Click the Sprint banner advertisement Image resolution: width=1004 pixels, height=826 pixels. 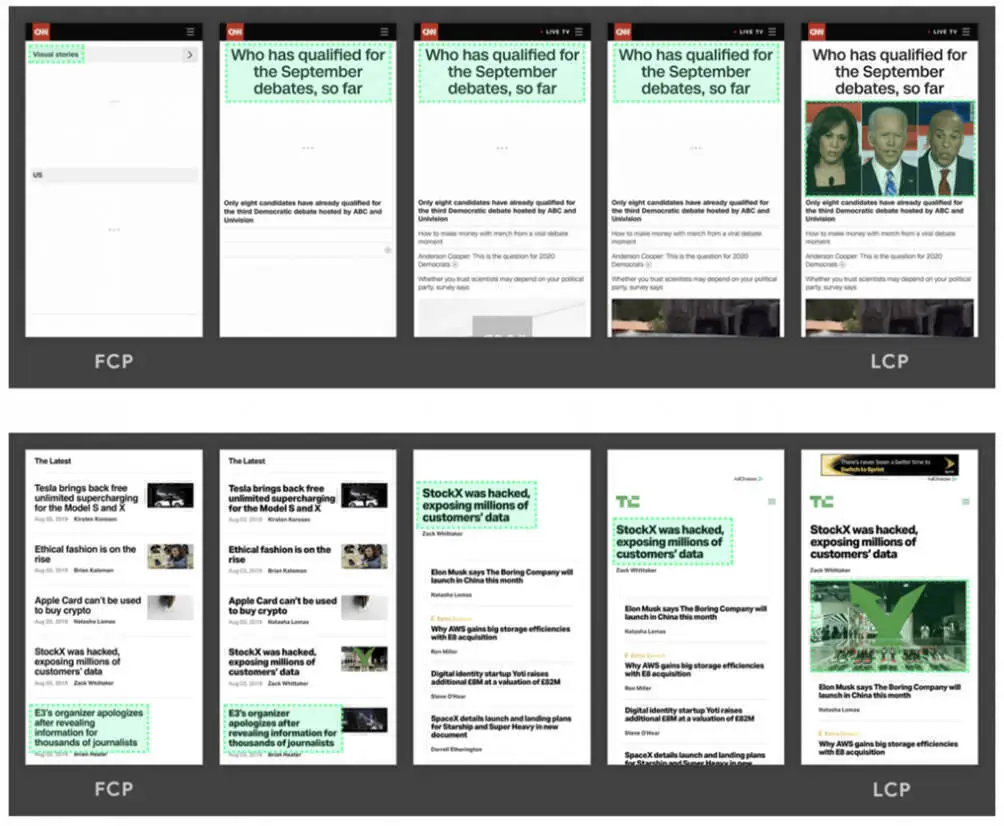pyautogui.click(x=889, y=466)
